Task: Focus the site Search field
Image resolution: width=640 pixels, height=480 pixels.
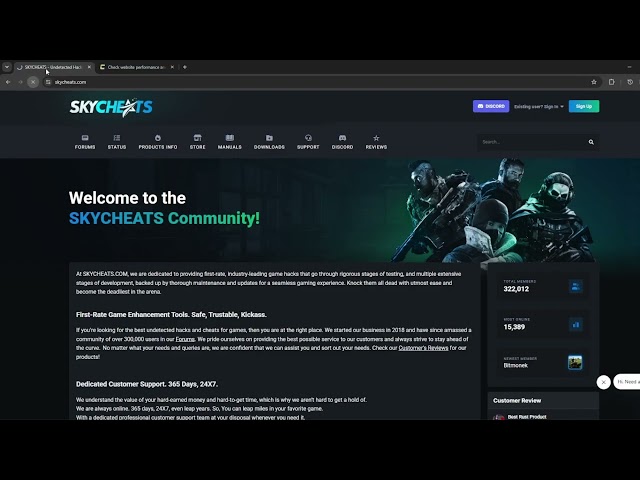Action: pyautogui.click(x=533, y=142)
